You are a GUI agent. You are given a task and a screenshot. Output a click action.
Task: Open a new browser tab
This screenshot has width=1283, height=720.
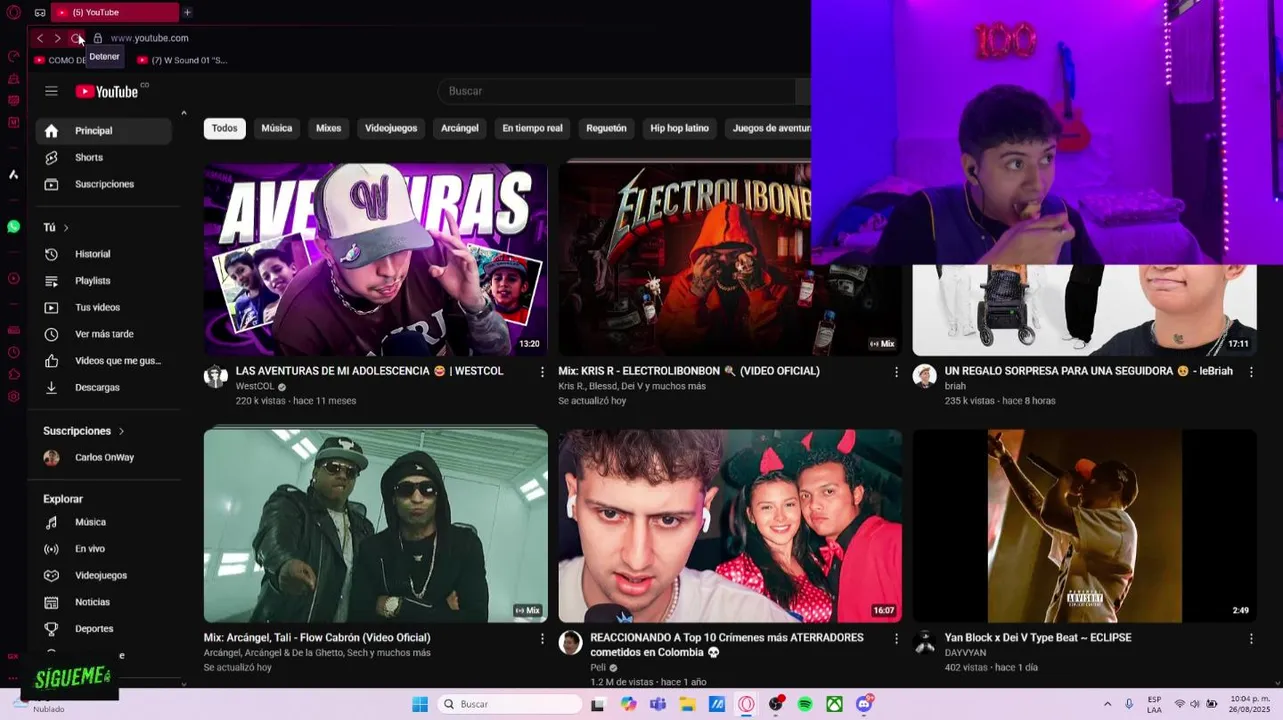coord(187,12)
